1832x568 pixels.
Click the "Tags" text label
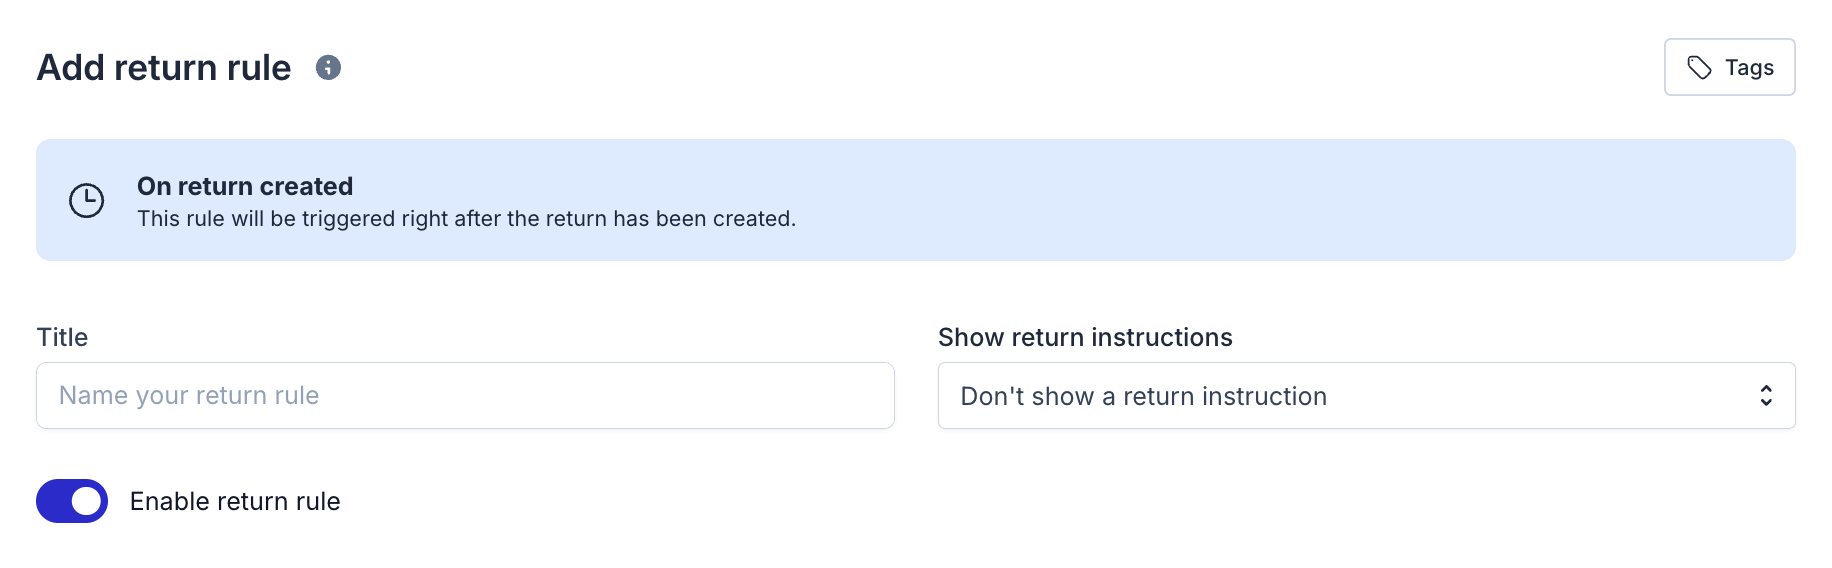1749,67
